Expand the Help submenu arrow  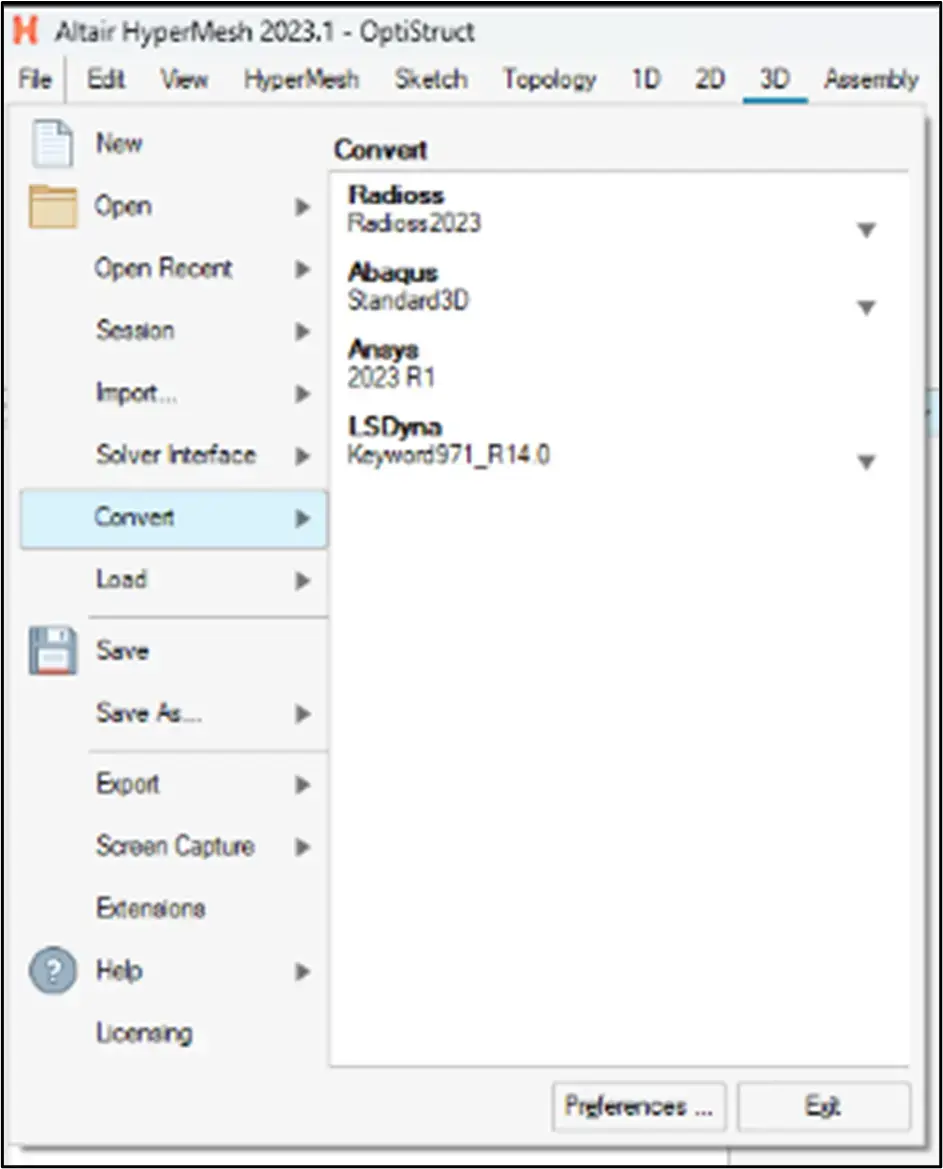[302, 971]
